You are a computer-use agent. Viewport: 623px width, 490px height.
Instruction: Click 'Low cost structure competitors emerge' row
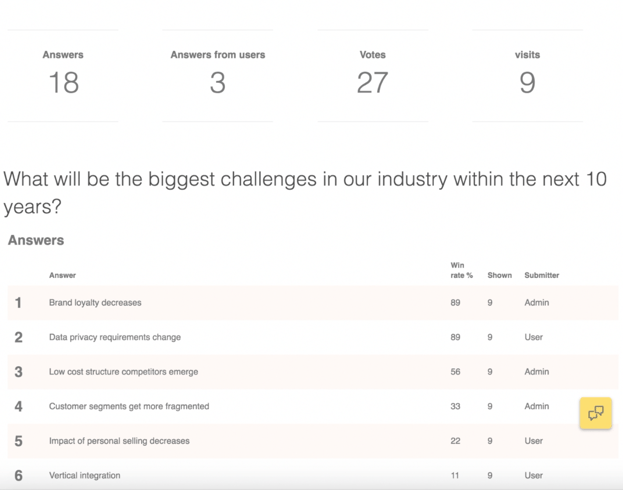313,372
